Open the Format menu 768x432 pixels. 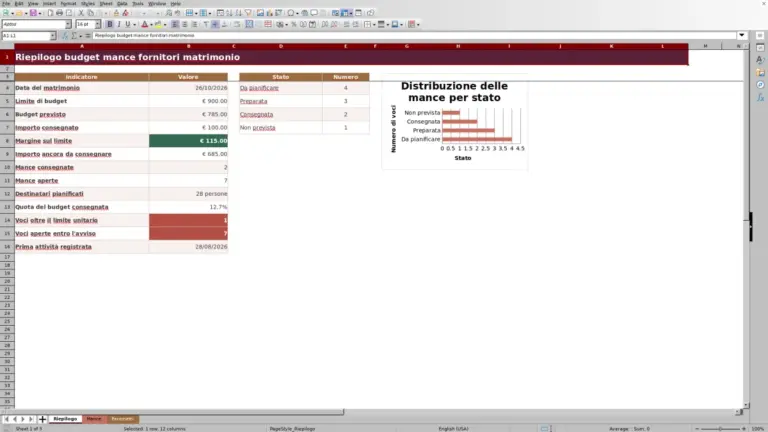pyautogui.click(x=68, y=3)
